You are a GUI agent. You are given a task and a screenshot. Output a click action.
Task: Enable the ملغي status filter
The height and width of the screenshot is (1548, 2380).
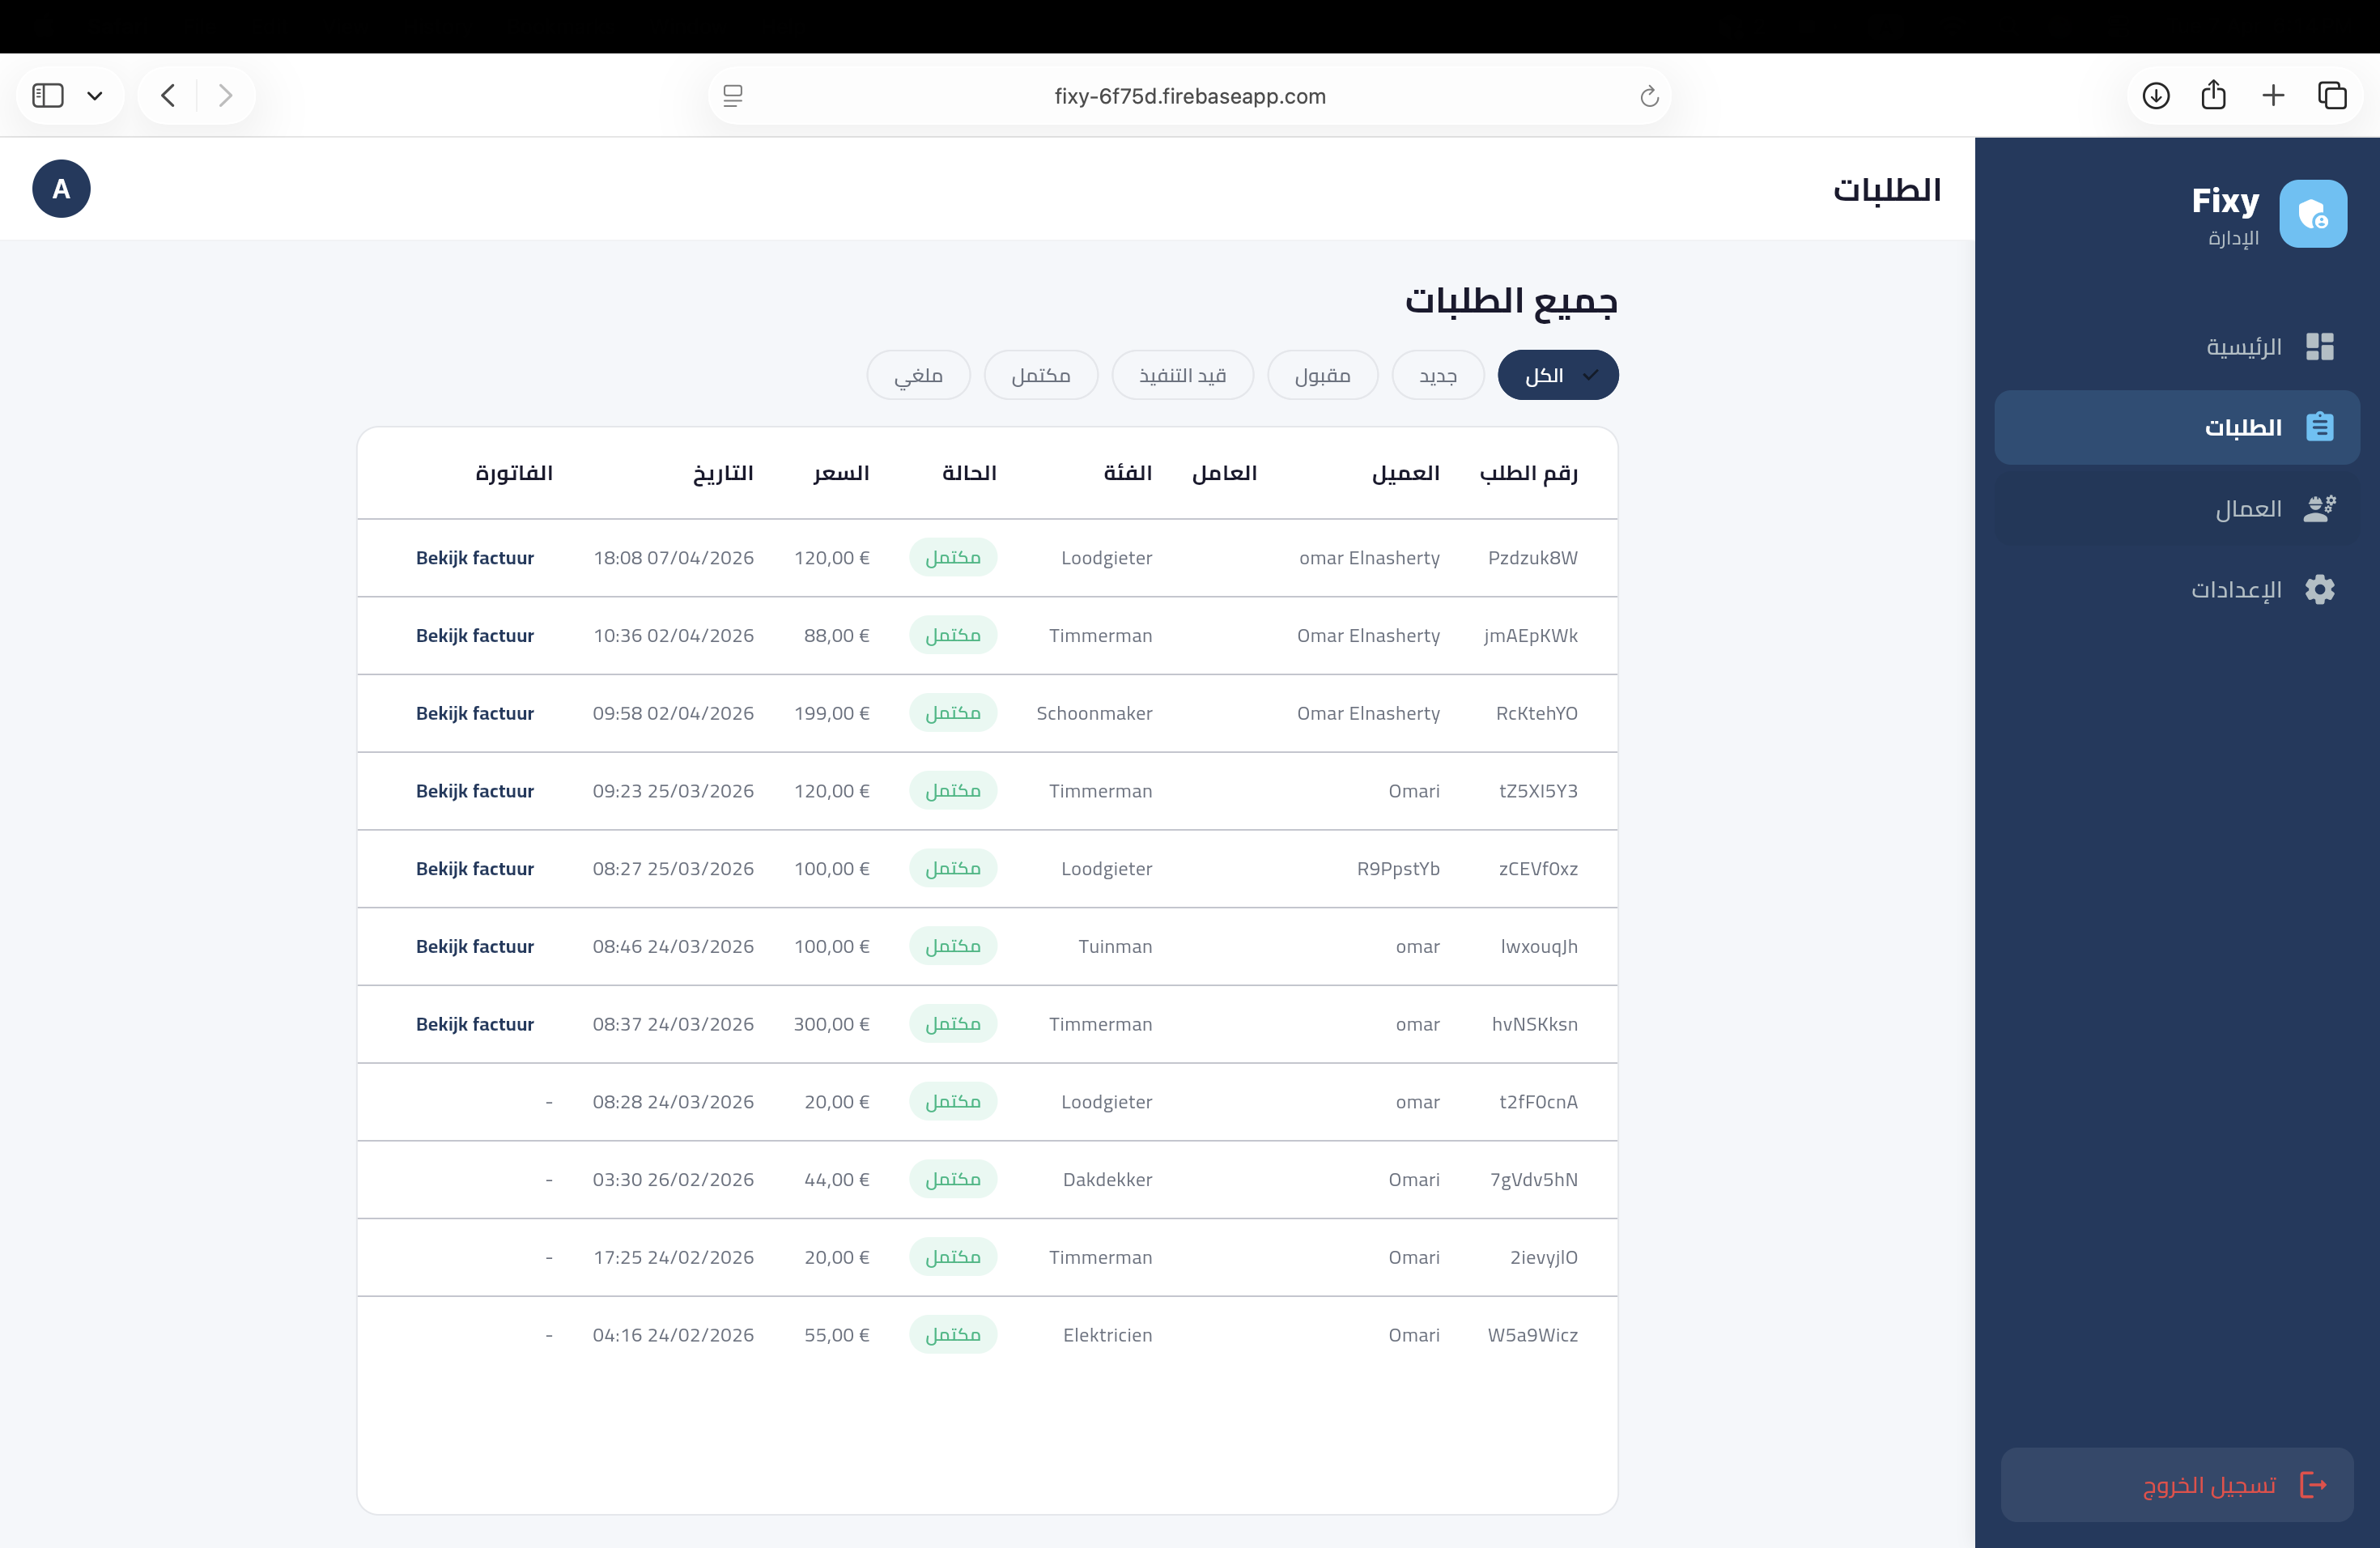[917, 375]
